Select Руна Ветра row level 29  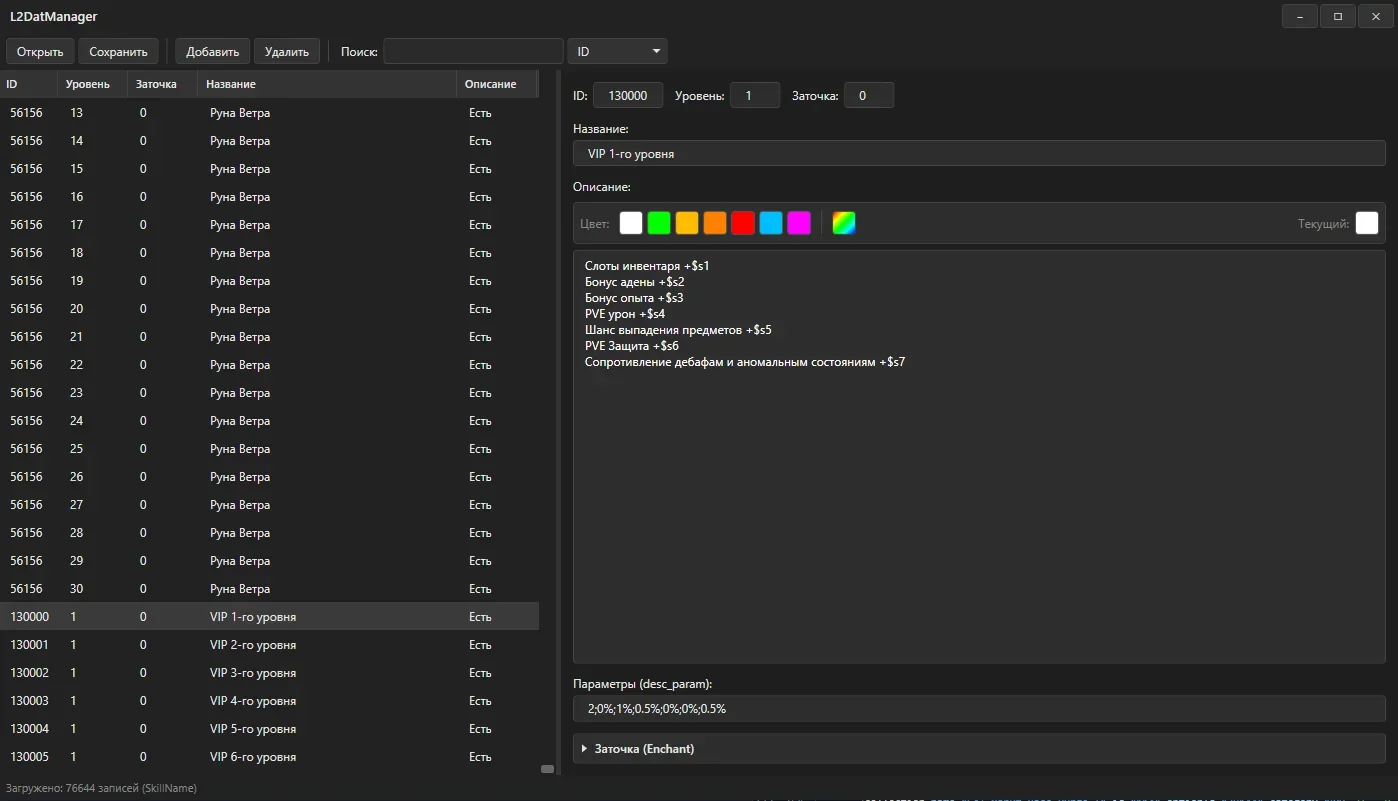coord(269,560)
